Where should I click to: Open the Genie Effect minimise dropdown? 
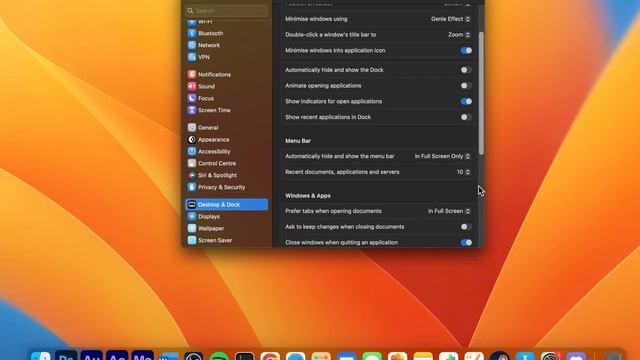click(x=451, y=19)
